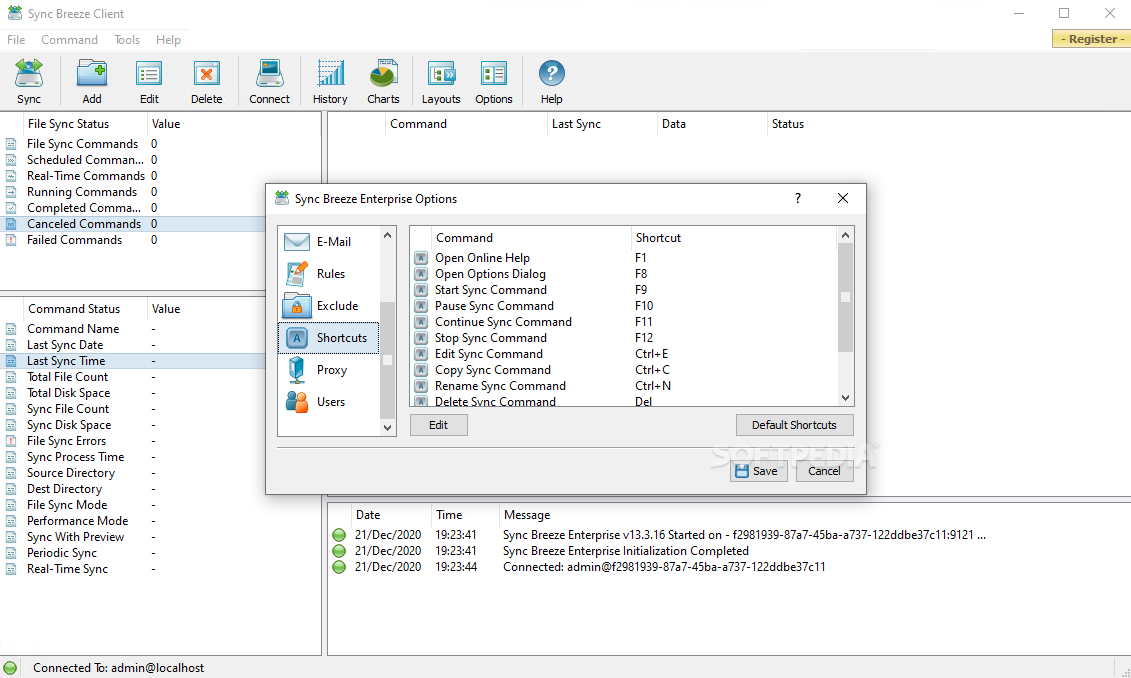The image size is (1131, 678).
Task: Click icon beside Open Online Help shortcut
Action: pyautogui.click(x=421, y=257)
